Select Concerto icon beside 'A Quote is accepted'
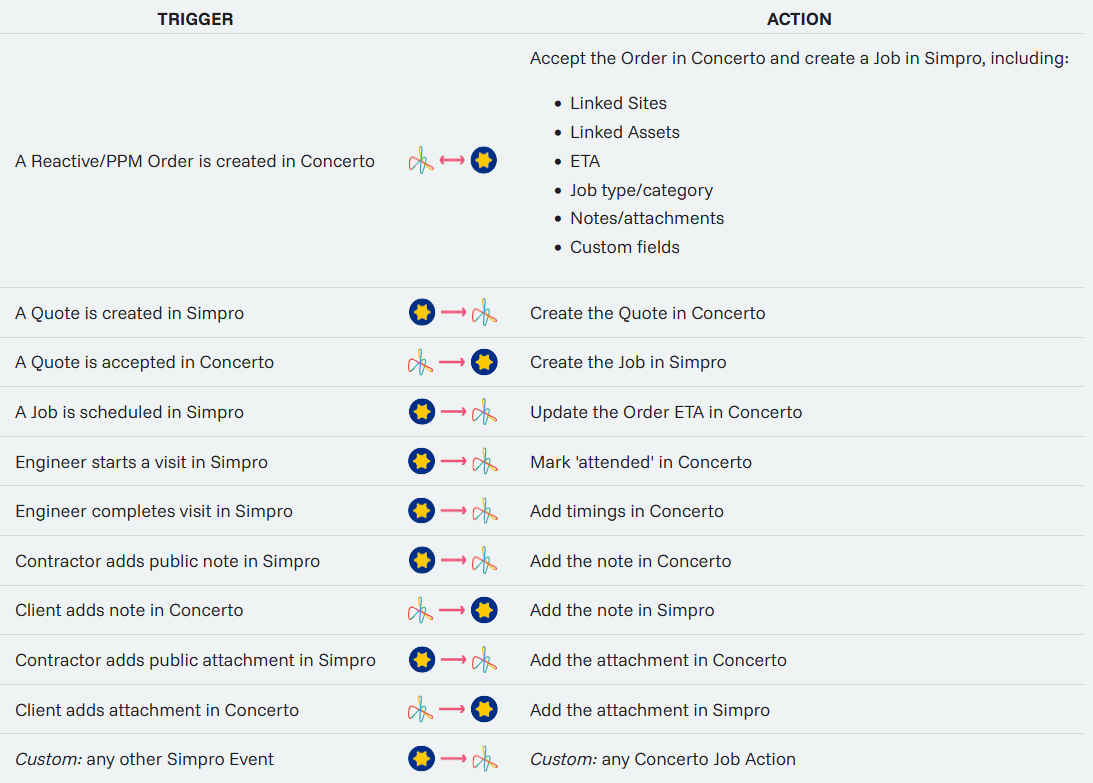This screenshot has width=1093, height=783. click(421, 362)
